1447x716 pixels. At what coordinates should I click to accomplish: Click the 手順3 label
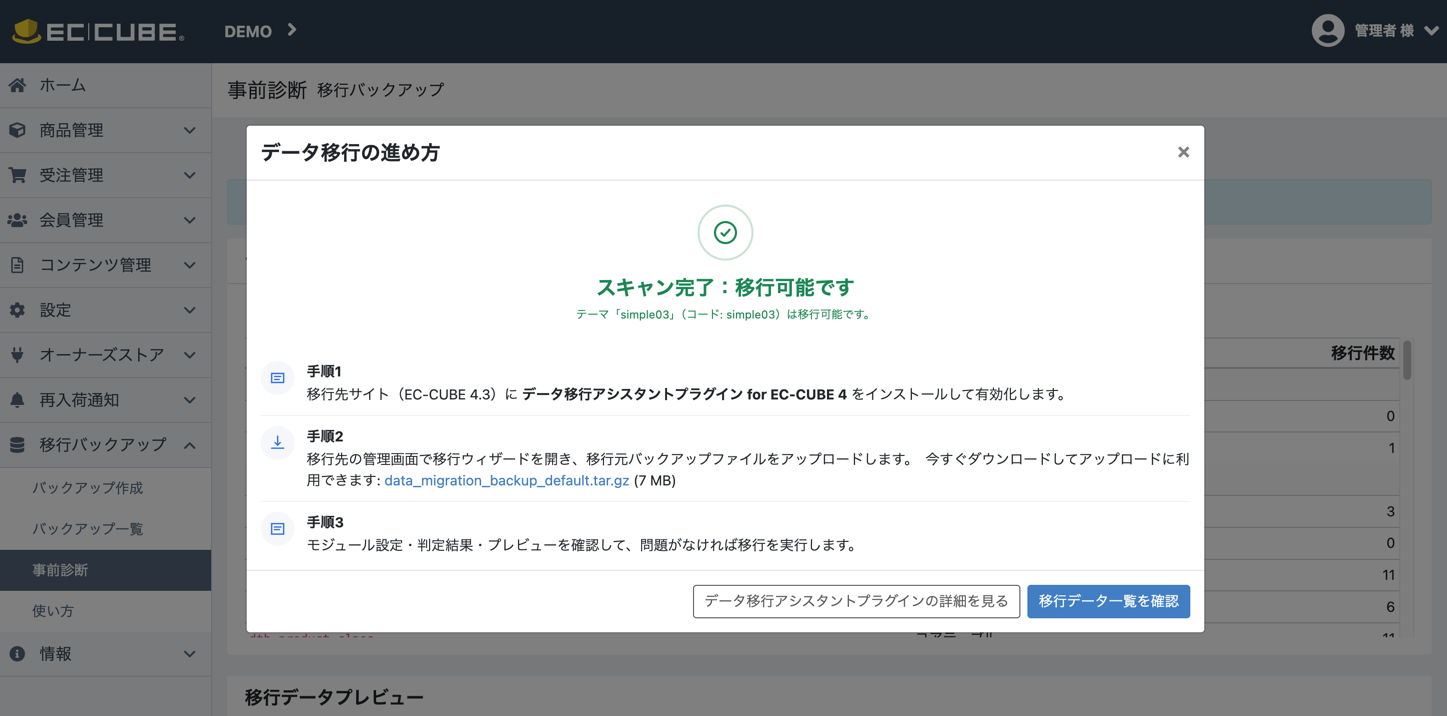tap(325, 522)
